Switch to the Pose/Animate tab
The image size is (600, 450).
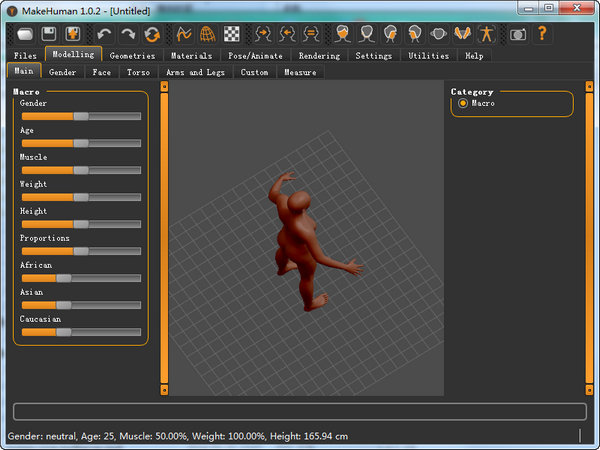[255, 56]
